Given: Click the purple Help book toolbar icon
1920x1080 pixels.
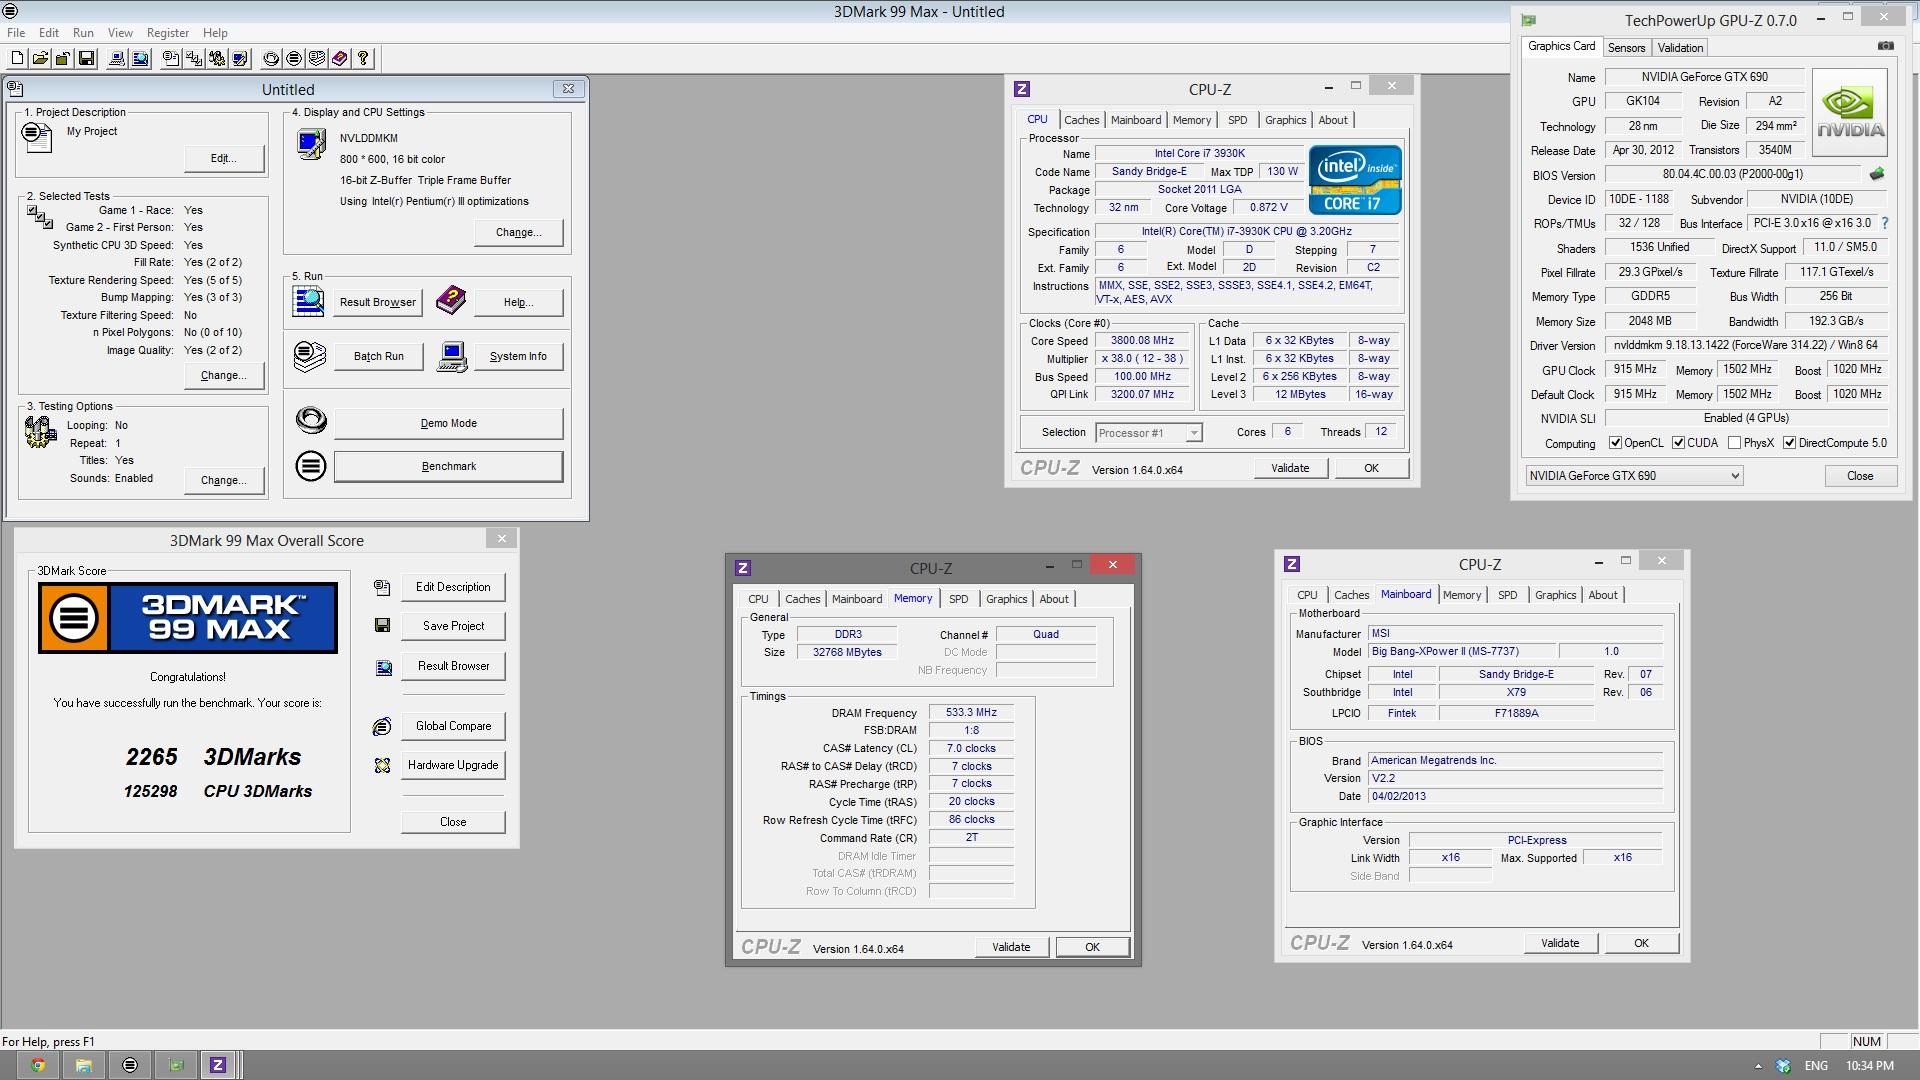Looking at the screenshot, I should (340, 58).
